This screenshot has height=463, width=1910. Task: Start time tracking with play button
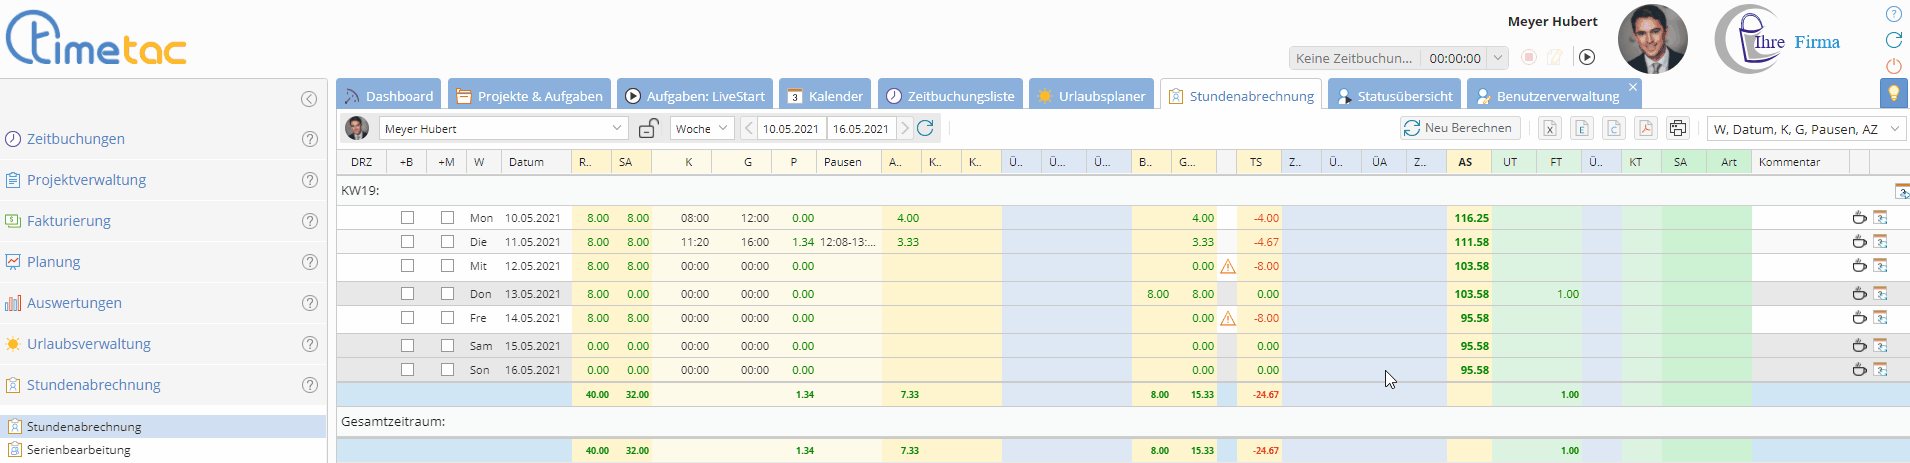[1587, 57]
